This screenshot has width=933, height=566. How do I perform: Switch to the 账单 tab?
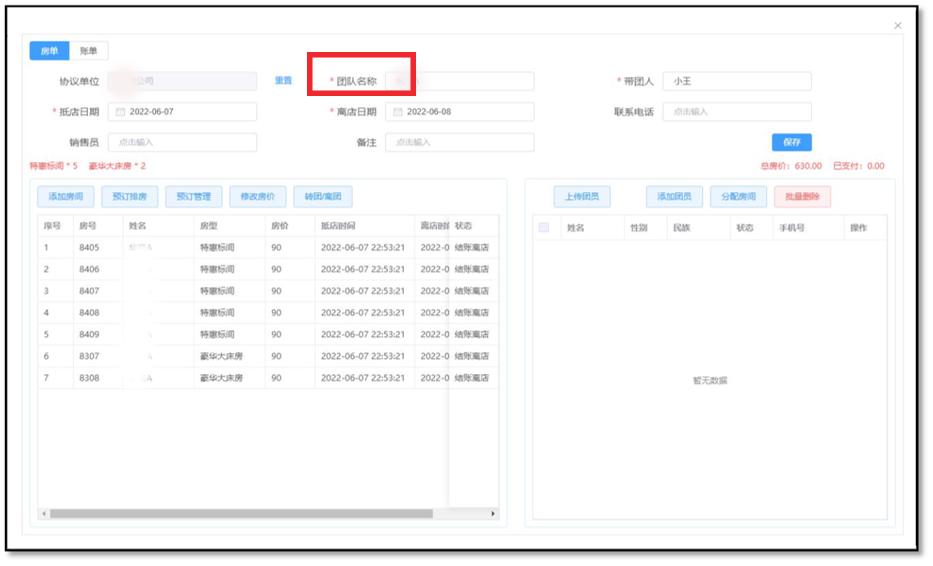pos(89,51)
